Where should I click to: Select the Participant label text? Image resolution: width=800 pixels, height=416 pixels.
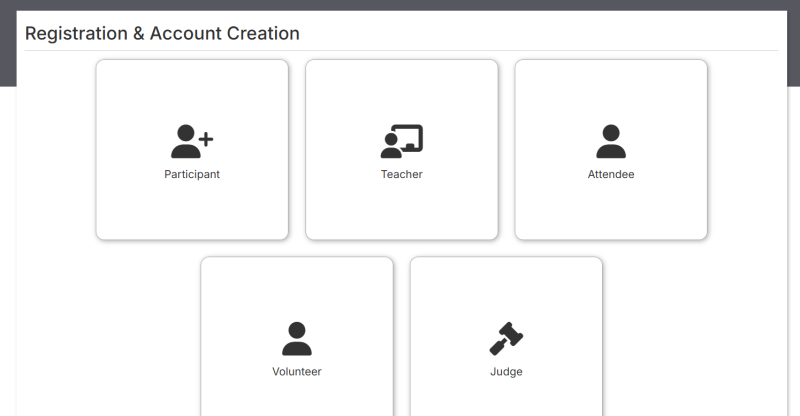pos(192,174)
